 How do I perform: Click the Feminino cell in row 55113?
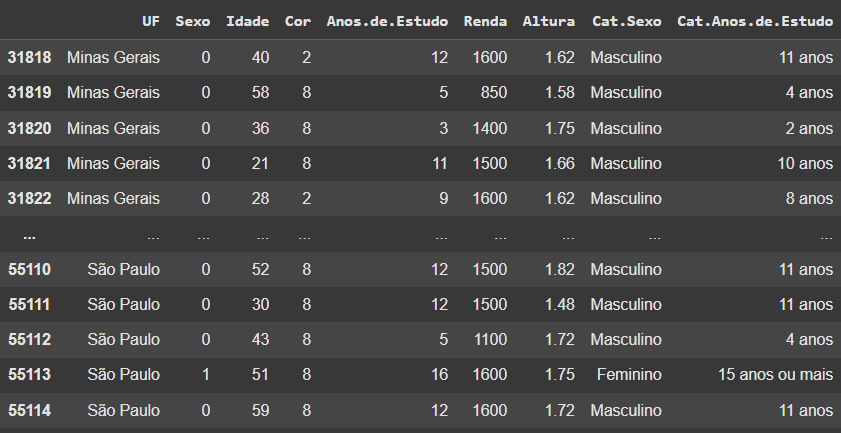click(629, 375)
